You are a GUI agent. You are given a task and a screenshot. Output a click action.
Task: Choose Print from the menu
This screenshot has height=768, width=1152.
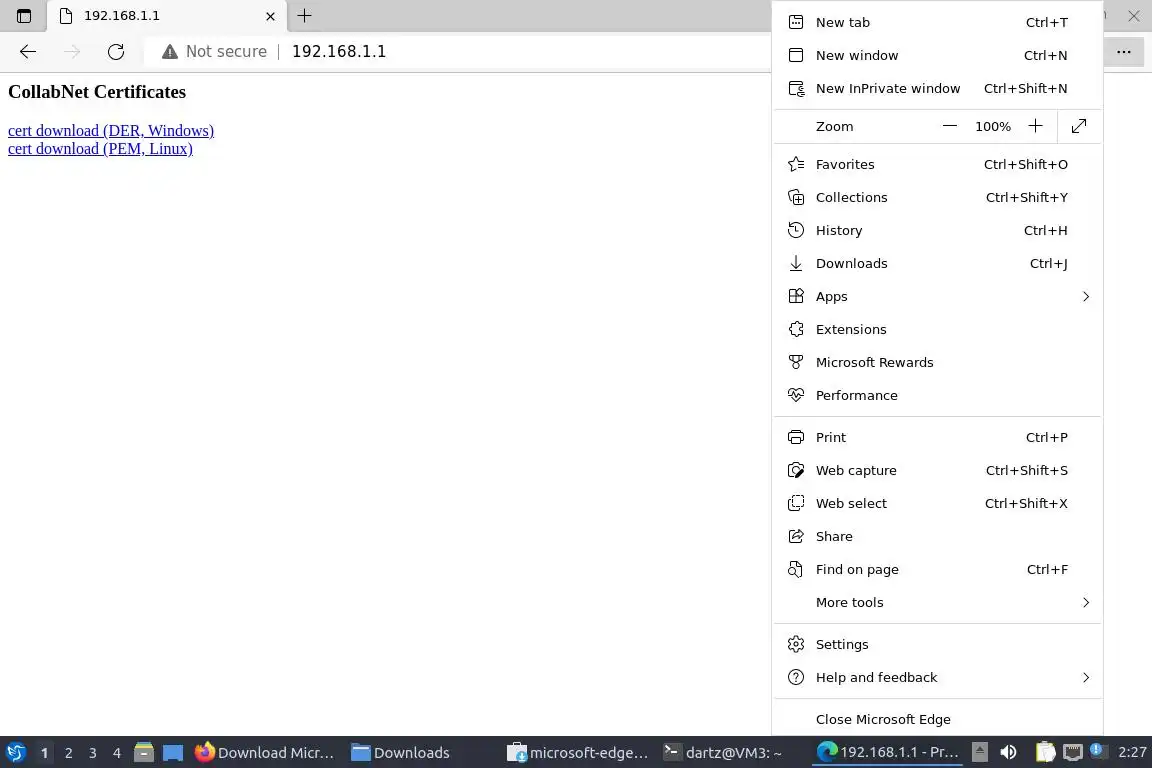937,438
